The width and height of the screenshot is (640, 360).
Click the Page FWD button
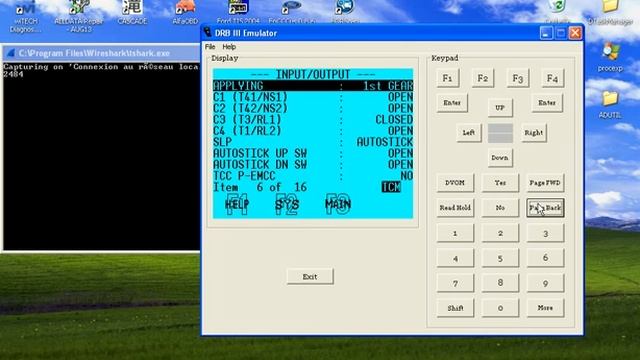coord(545,183)
